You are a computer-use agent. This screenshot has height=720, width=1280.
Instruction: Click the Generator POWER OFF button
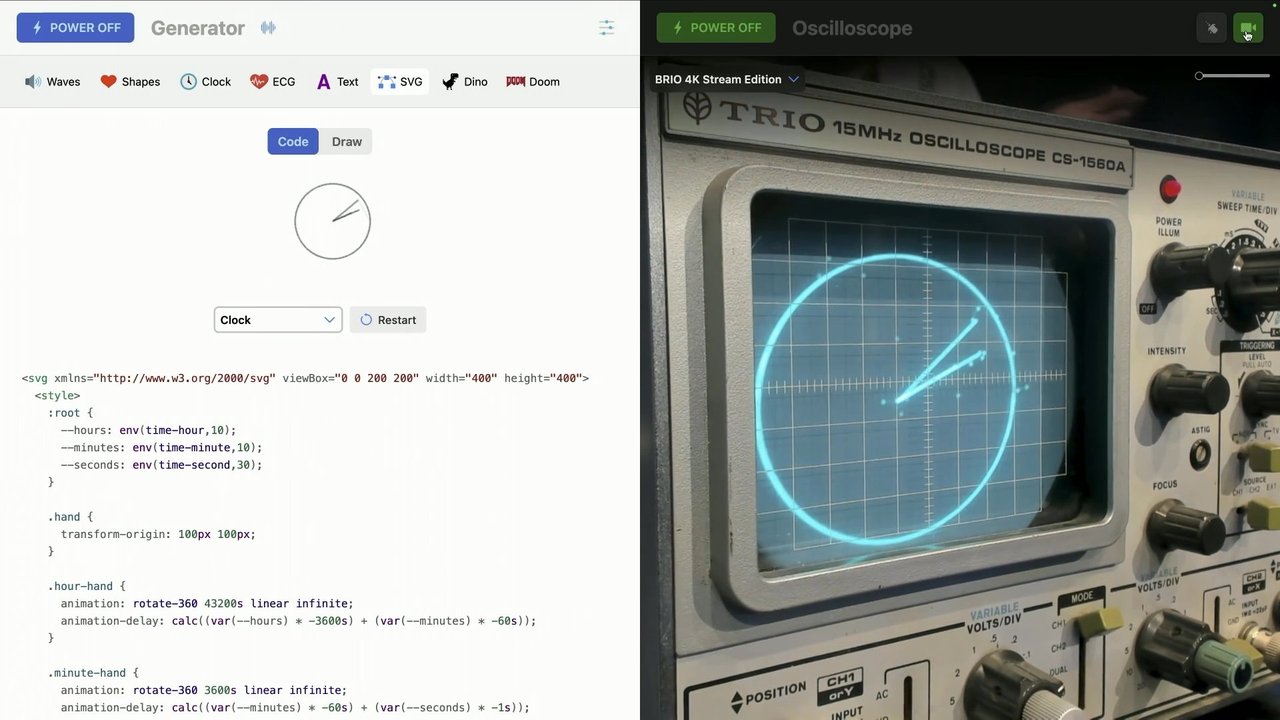[75, 28]
